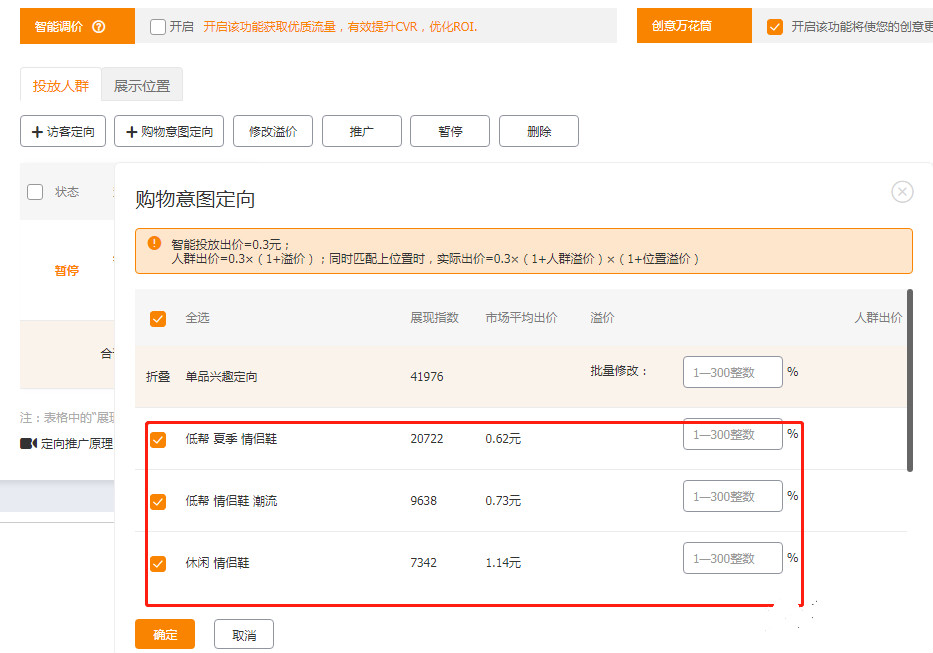Click the 创意万花筒 orange header

[693, 25]
